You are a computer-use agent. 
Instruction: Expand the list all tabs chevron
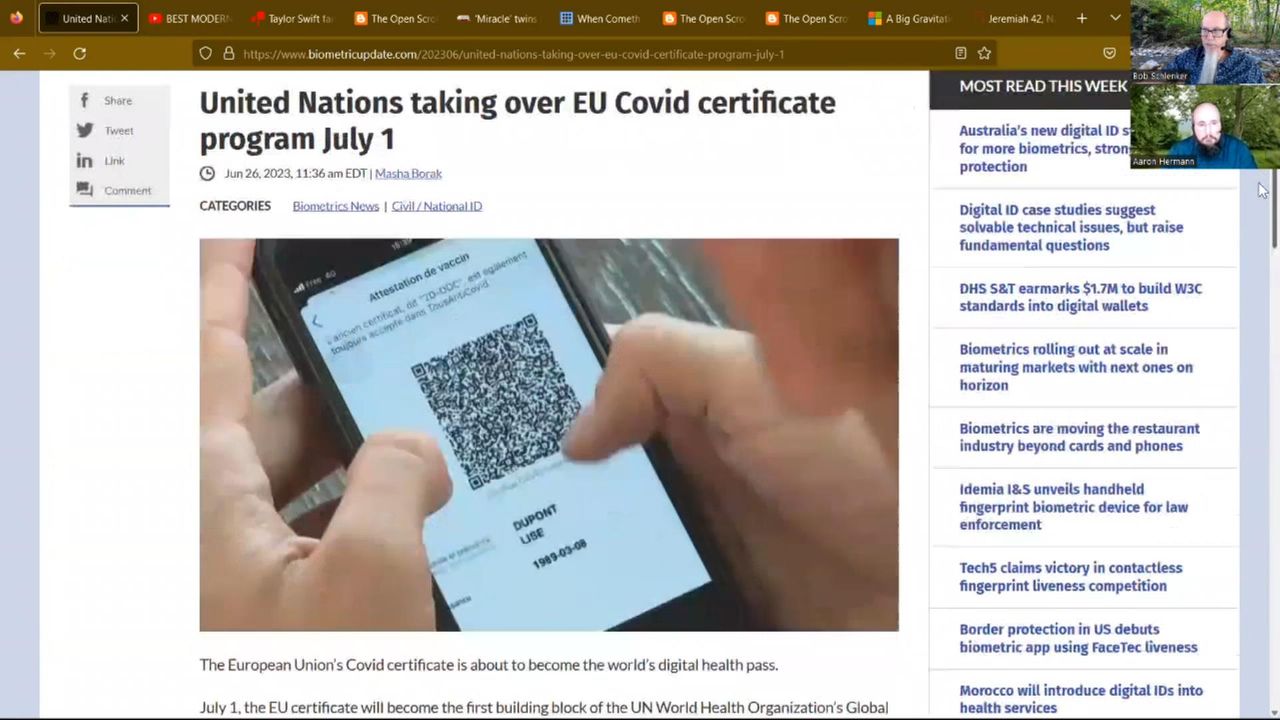point(1115,18)
